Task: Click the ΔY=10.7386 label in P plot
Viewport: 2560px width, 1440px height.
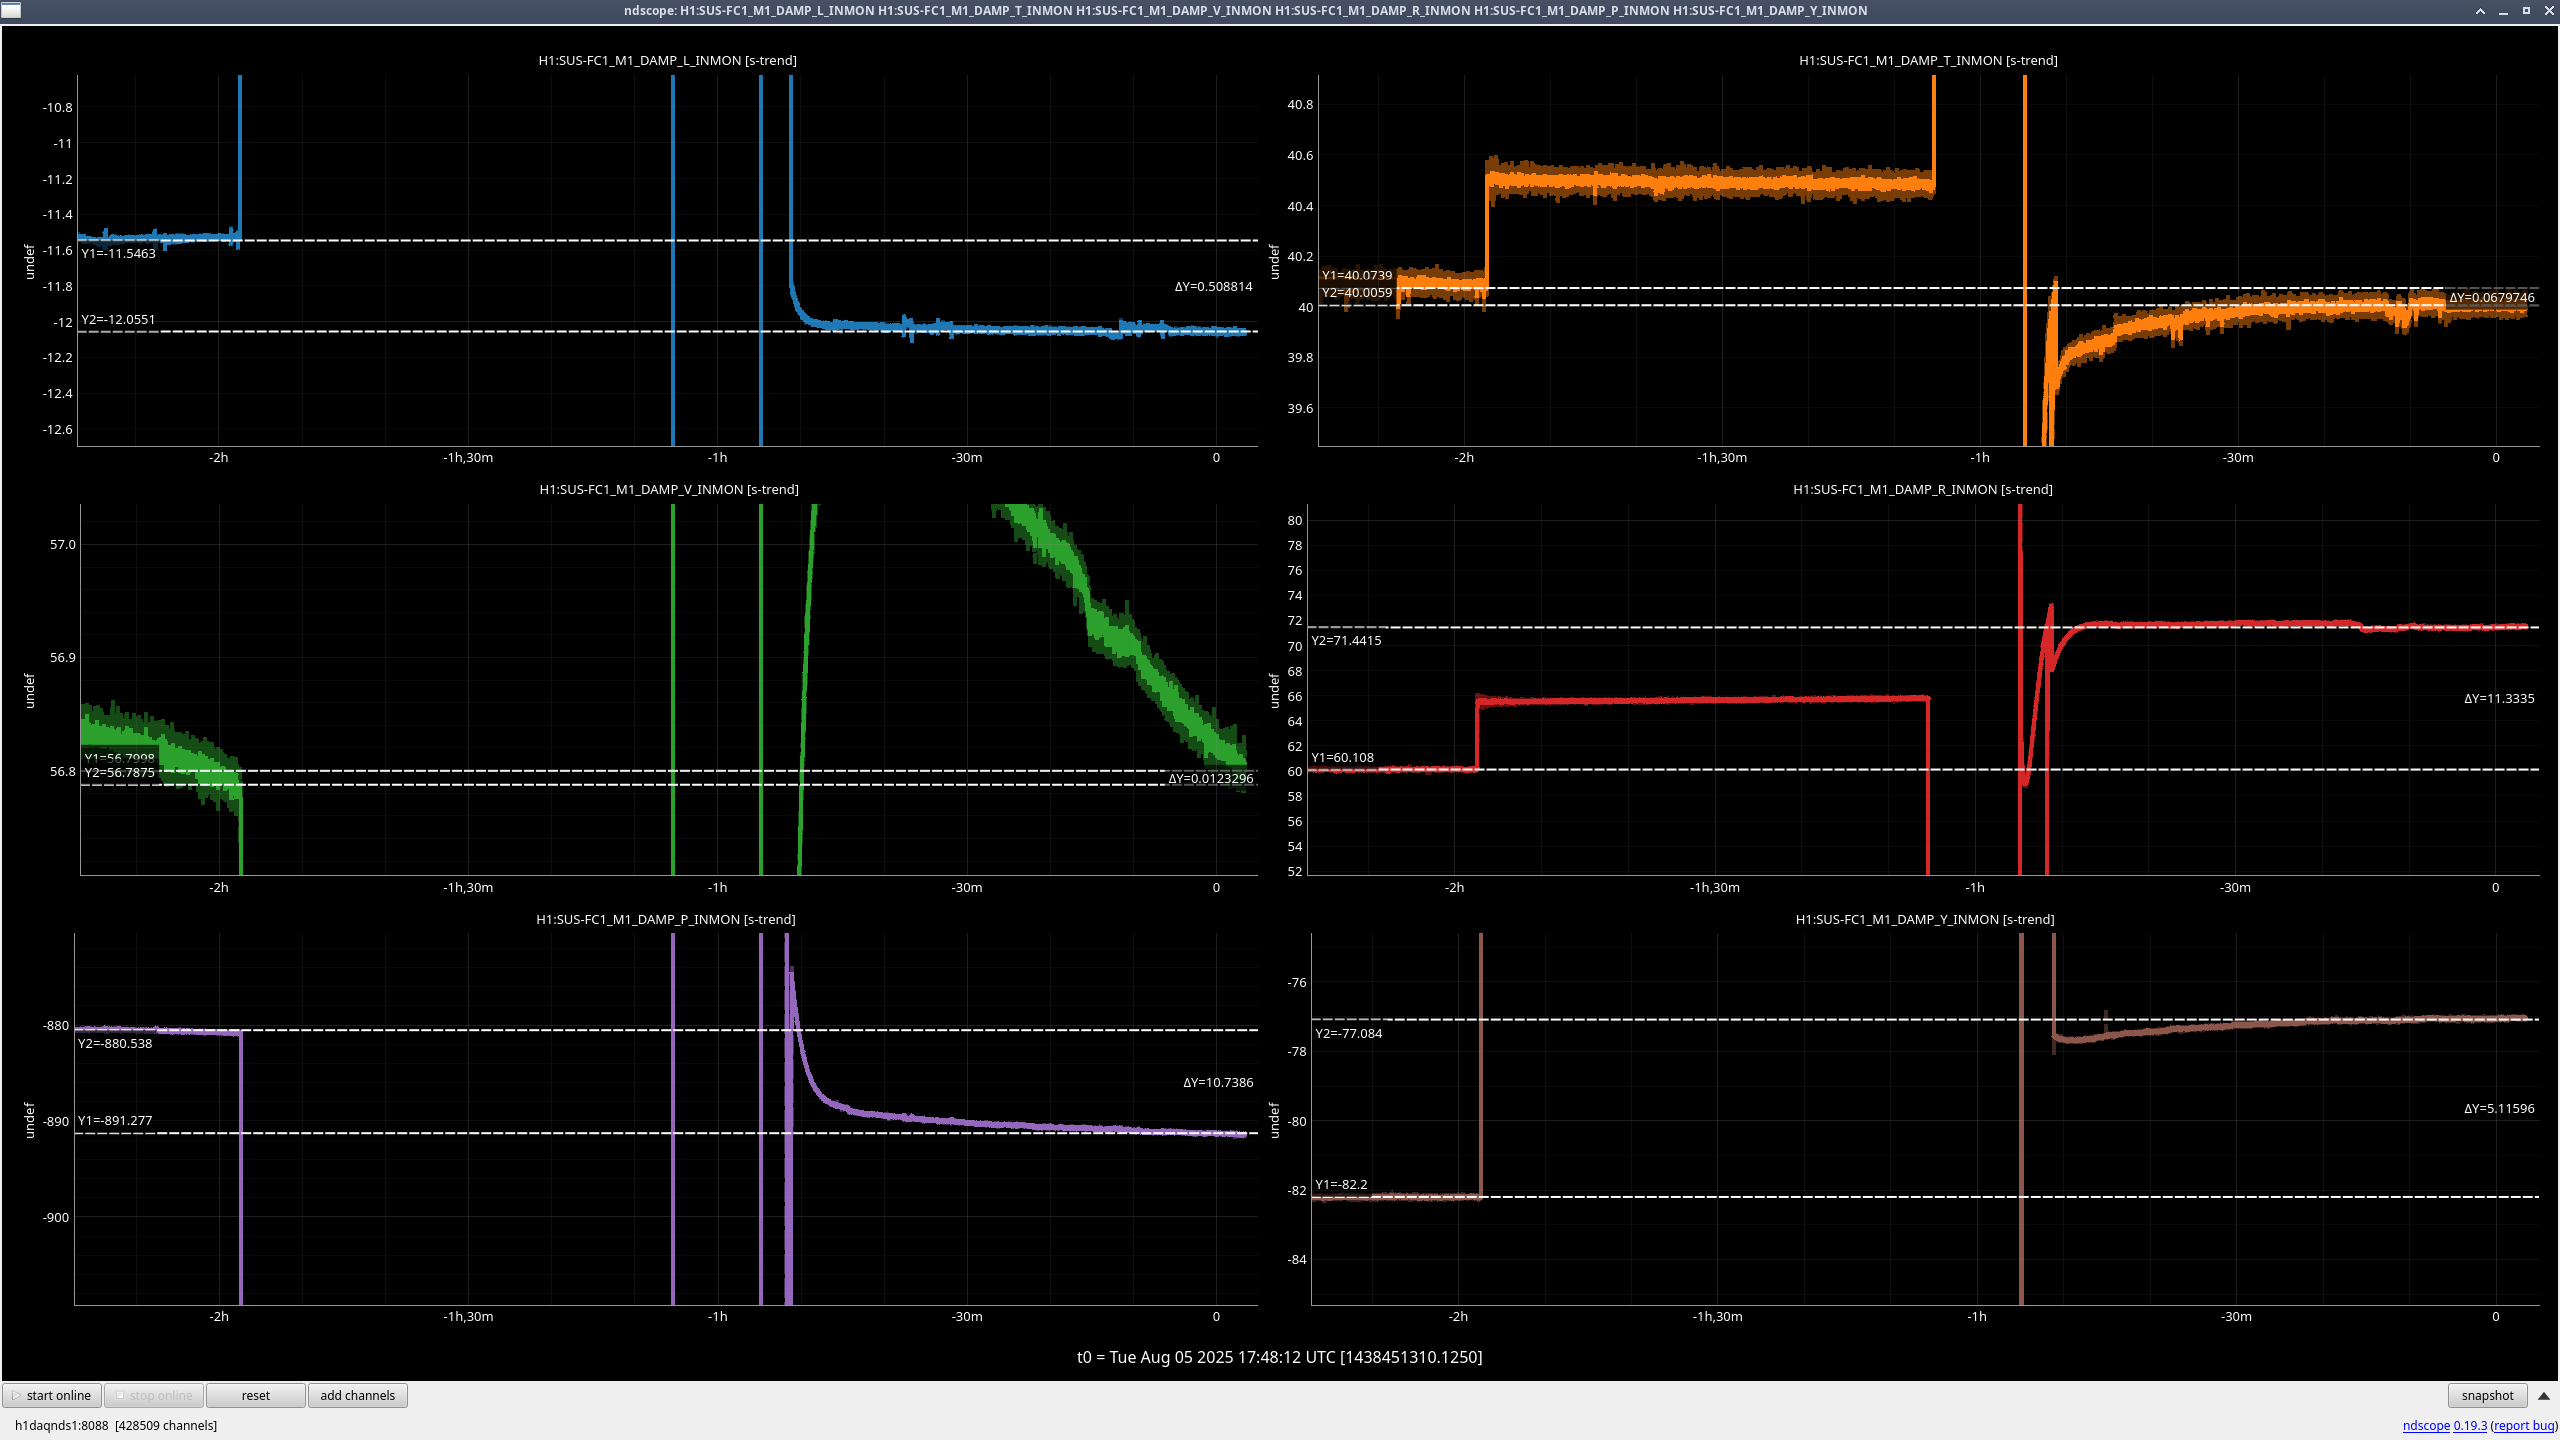Action: (x=1217, y=1082)
